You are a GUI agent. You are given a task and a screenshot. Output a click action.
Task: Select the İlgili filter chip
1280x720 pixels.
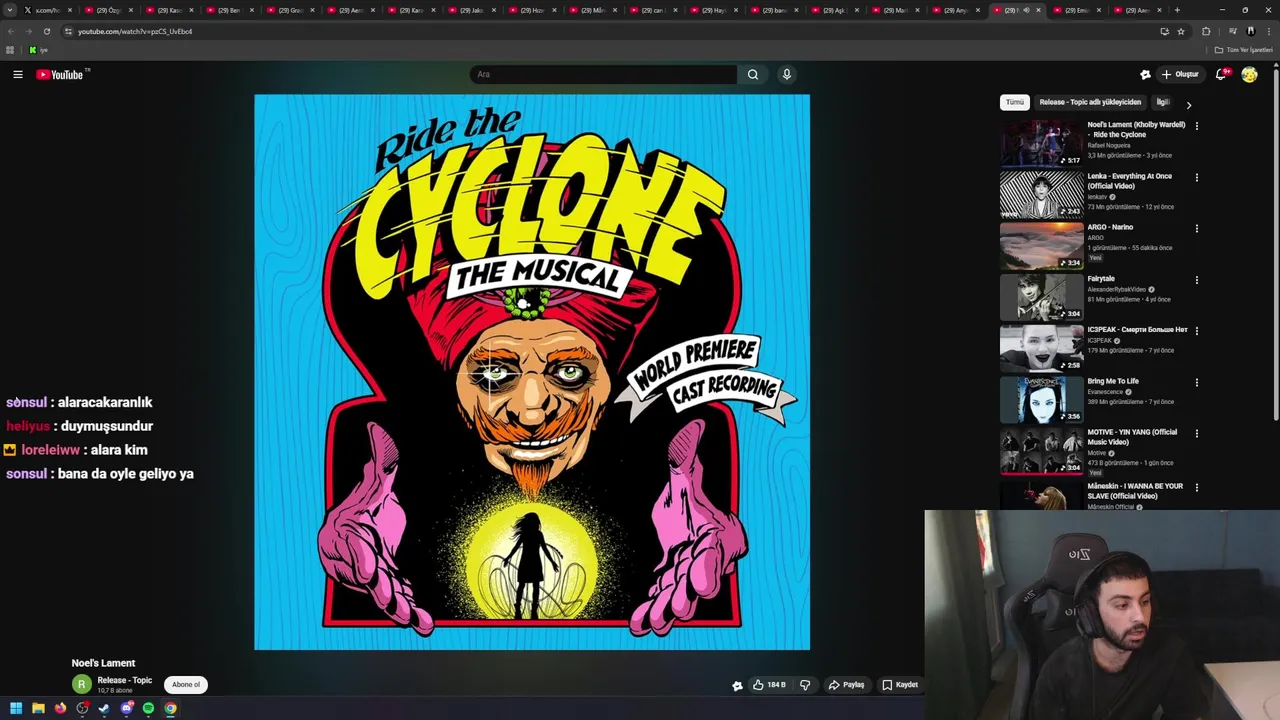point(1163,102)
